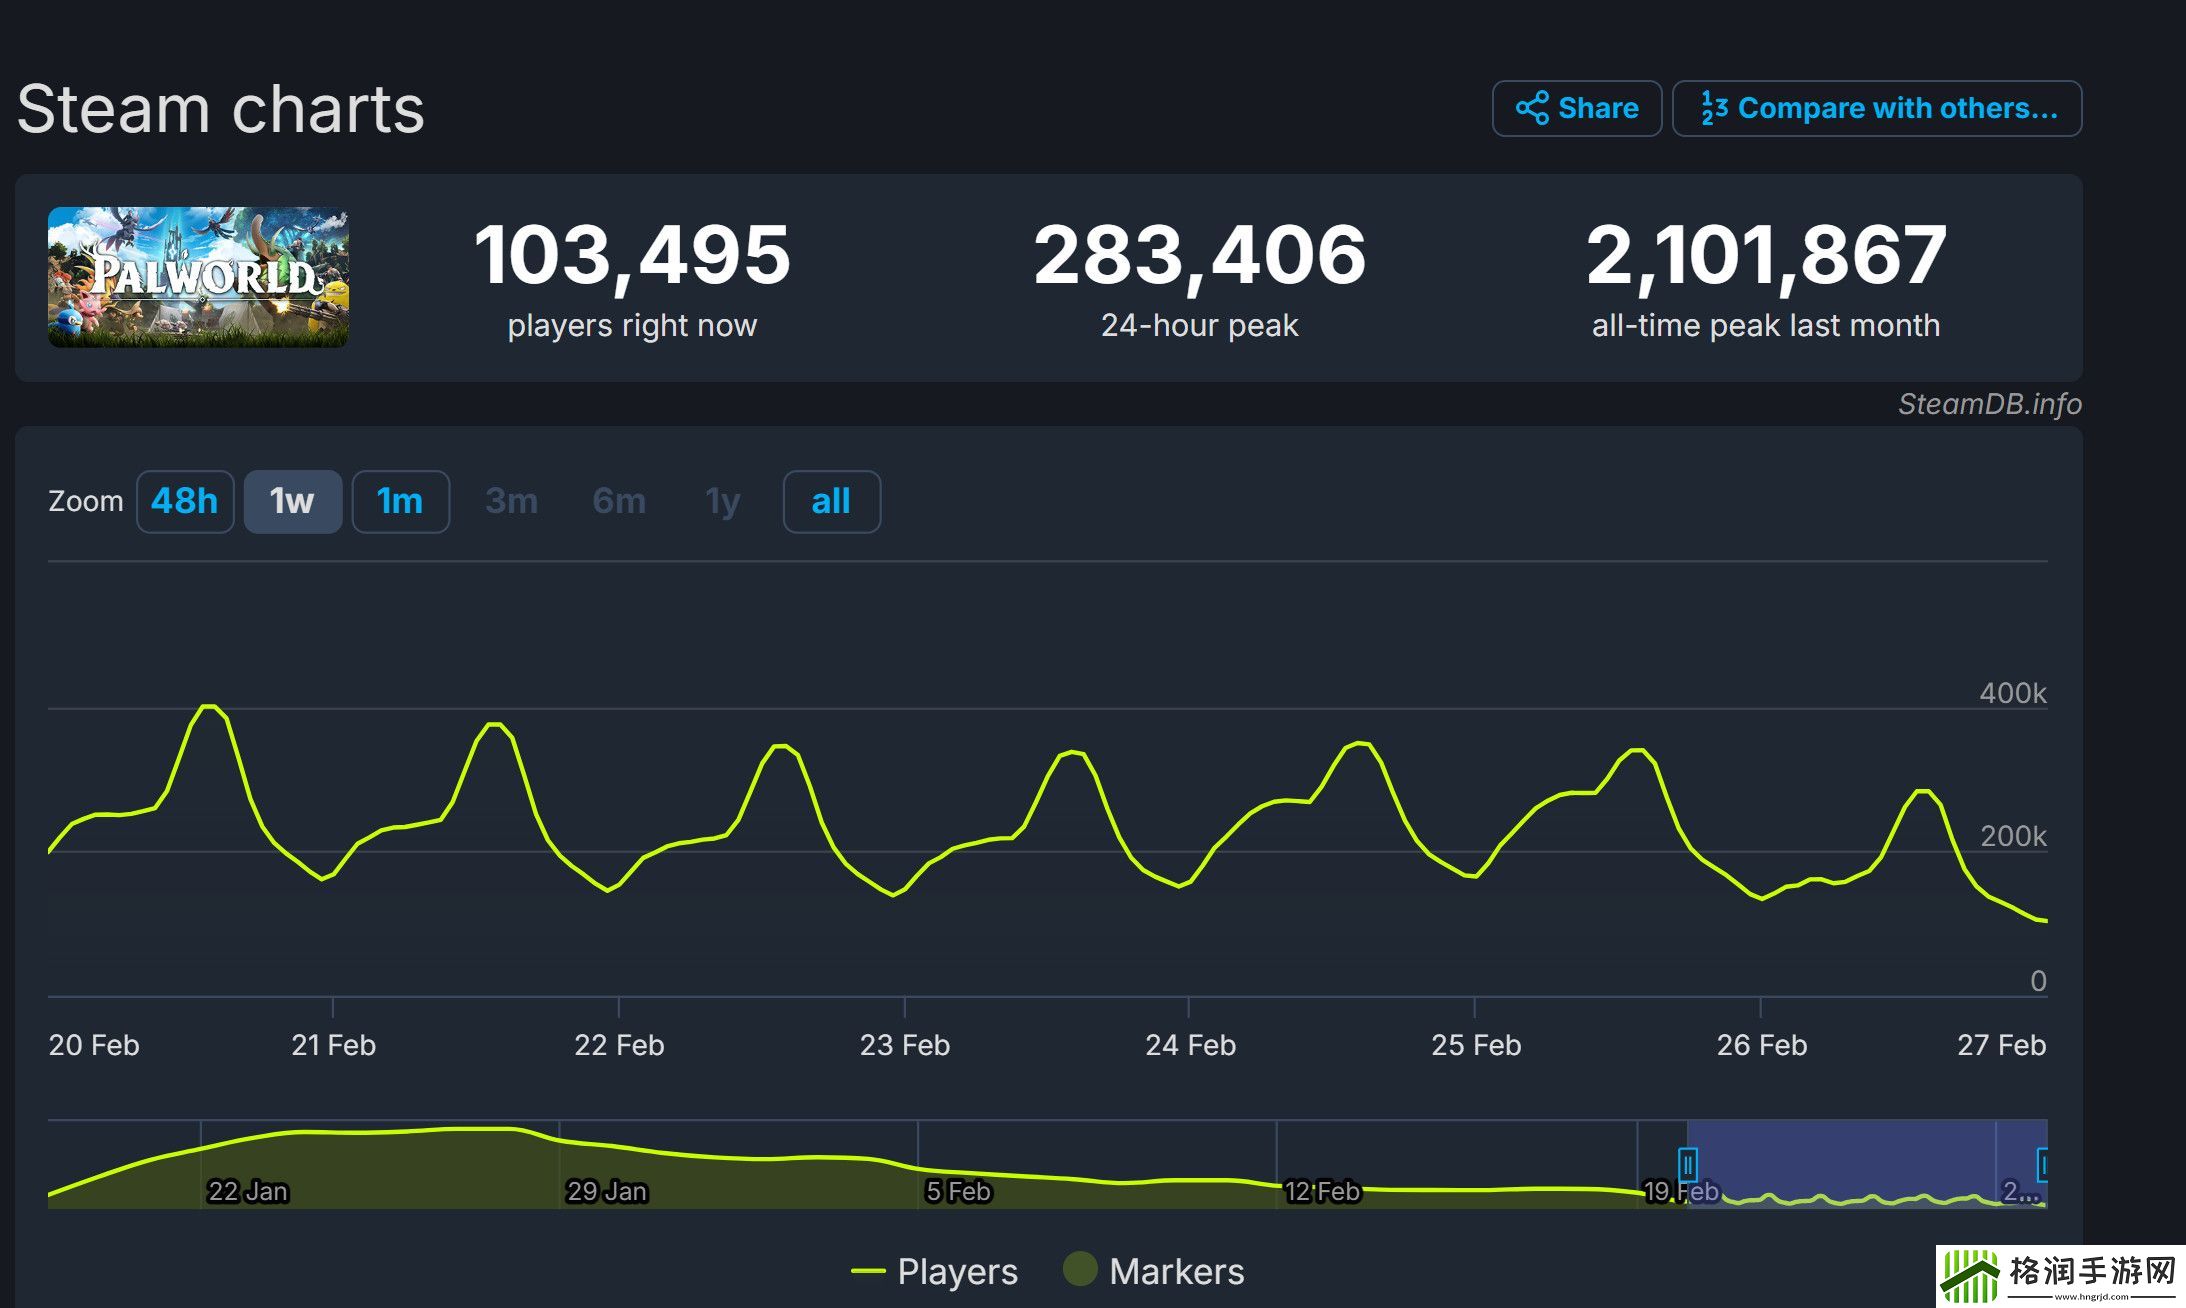Click the Share button
Image resolution: width=2186 pixels, height=1308 pixels.
point(1577,107)
